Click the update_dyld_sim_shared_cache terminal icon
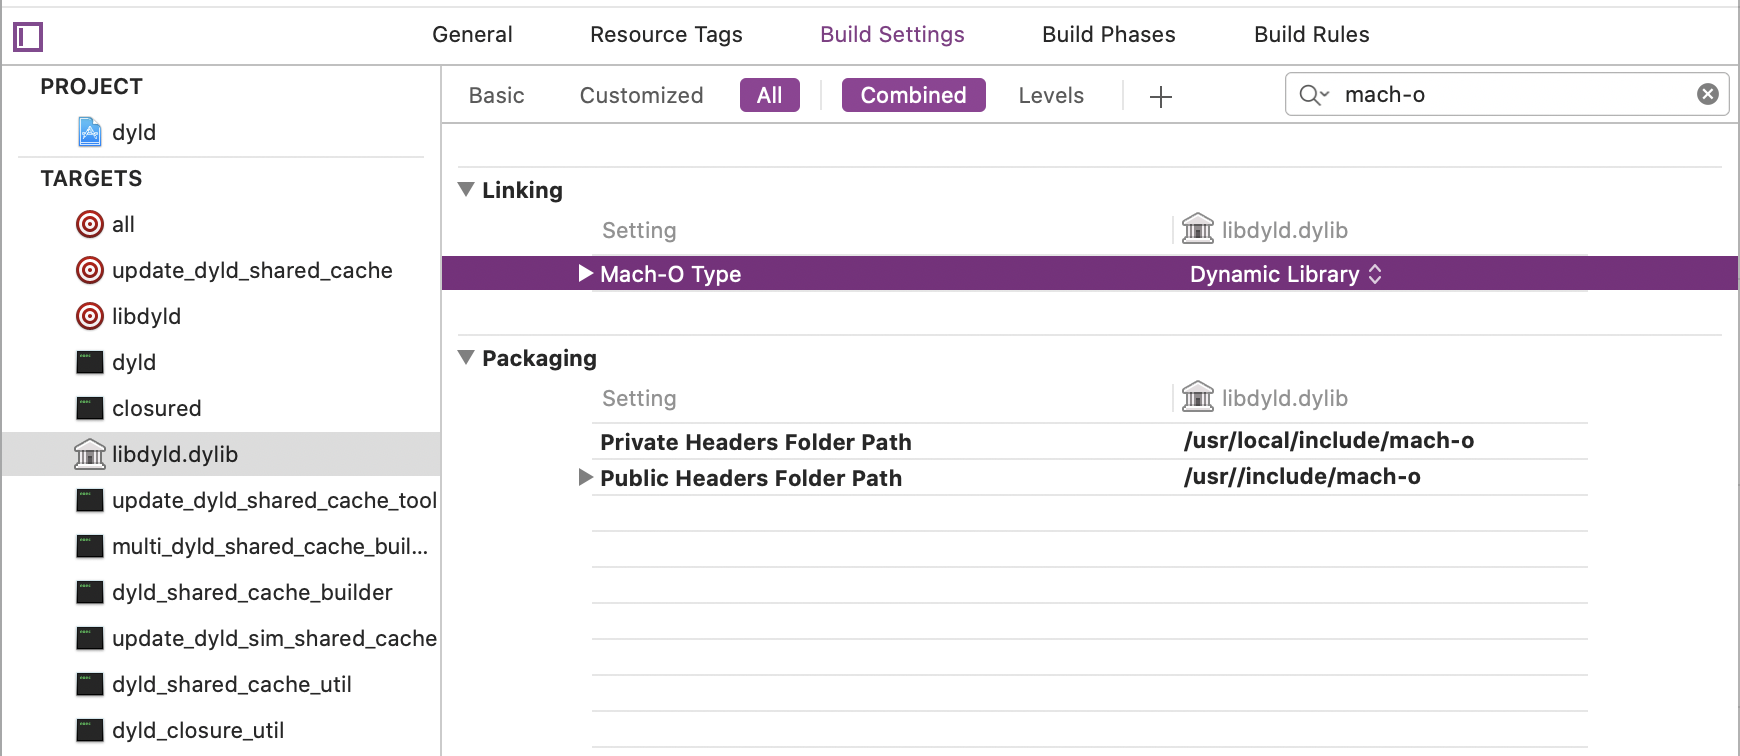Viewport: 1740px width, 756px height. [90, 638]
